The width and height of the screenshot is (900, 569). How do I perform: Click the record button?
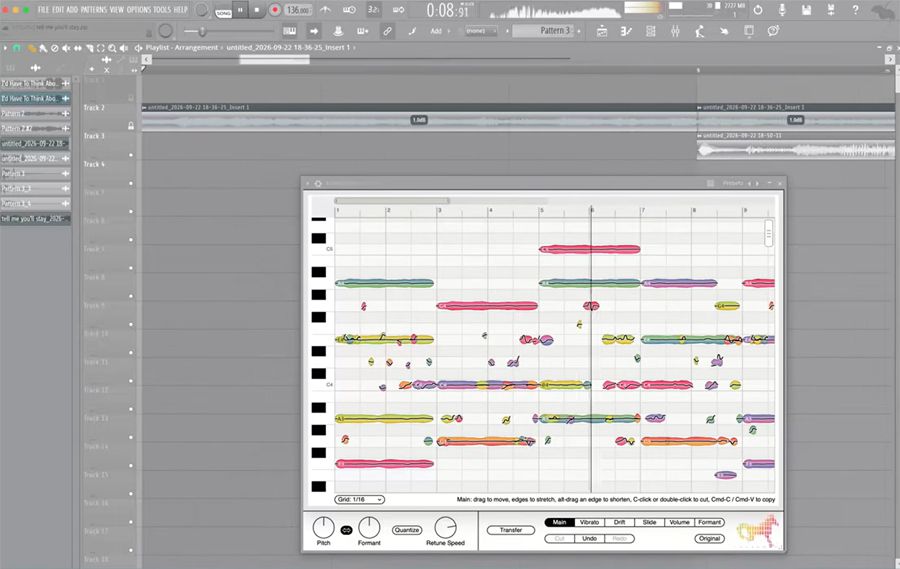(x=275, y=10)
